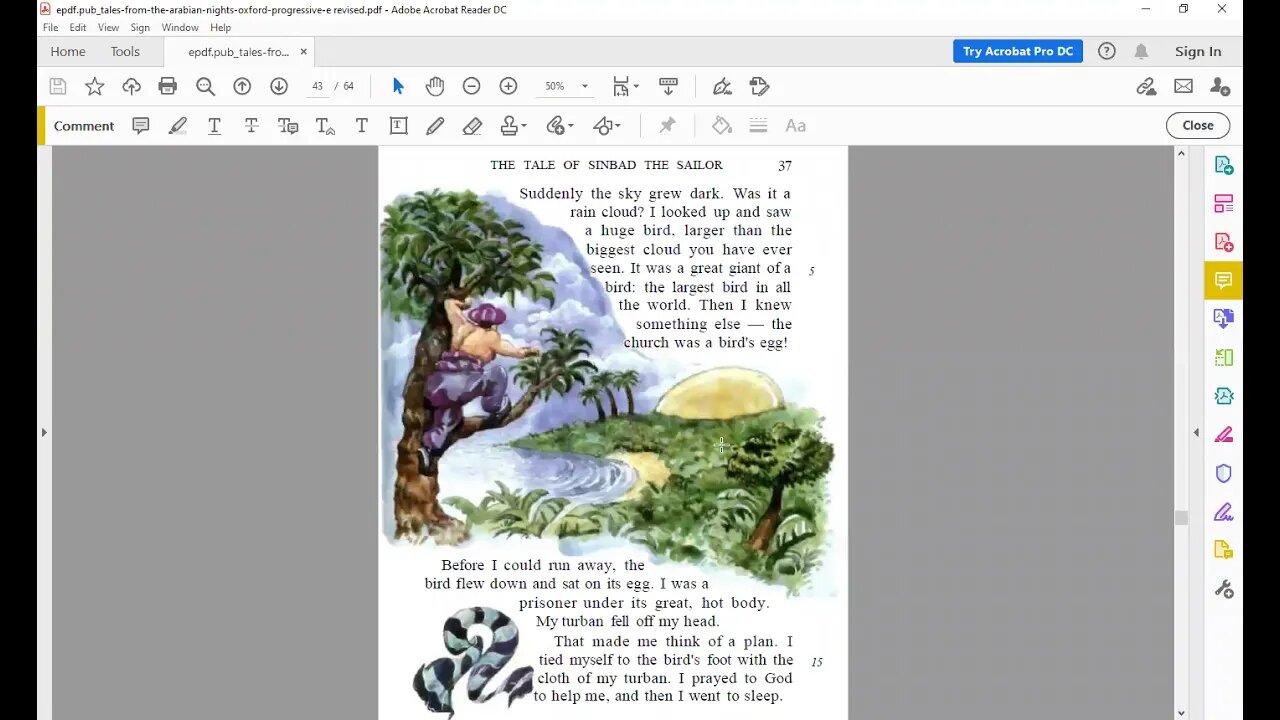Open the Help menu
This screenshot has width=1280, height=720.
click(x=221, y=28)
